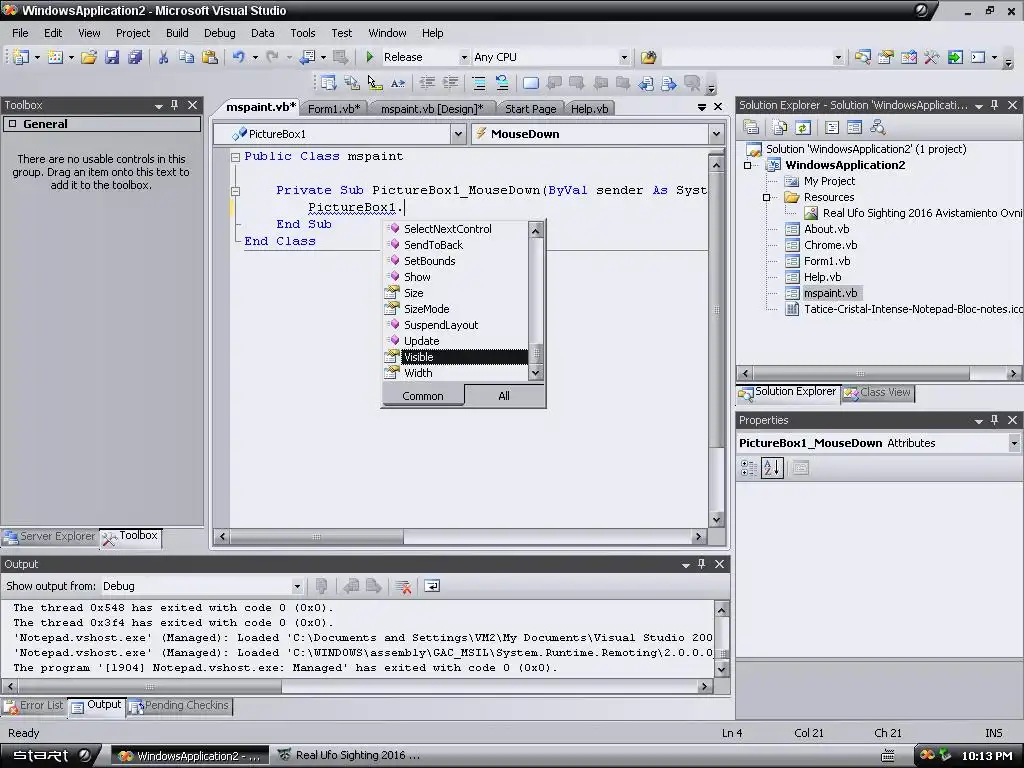Toggle auto-hide pin on Properties panel
This screenshot has width=1024, height=768.
(x=995, y=421)
